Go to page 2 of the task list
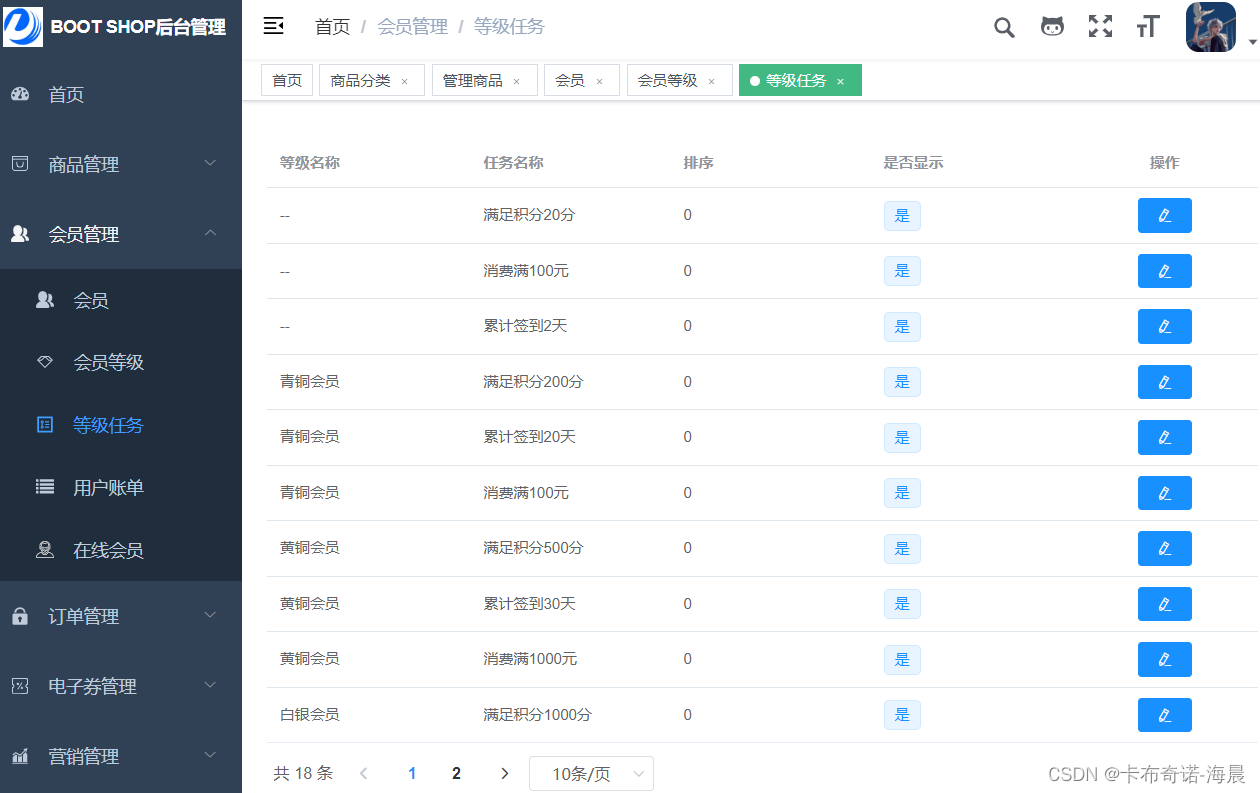 coord(456,773)
